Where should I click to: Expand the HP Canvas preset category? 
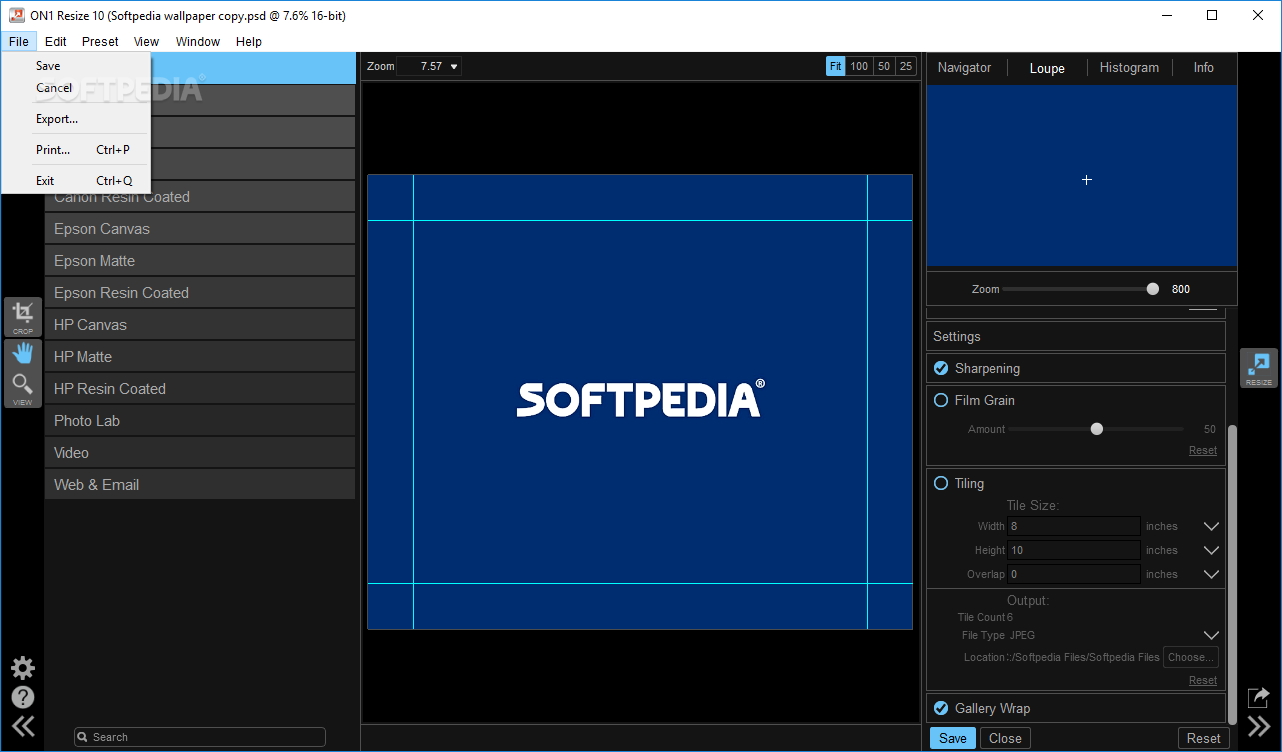coord(200,325)
